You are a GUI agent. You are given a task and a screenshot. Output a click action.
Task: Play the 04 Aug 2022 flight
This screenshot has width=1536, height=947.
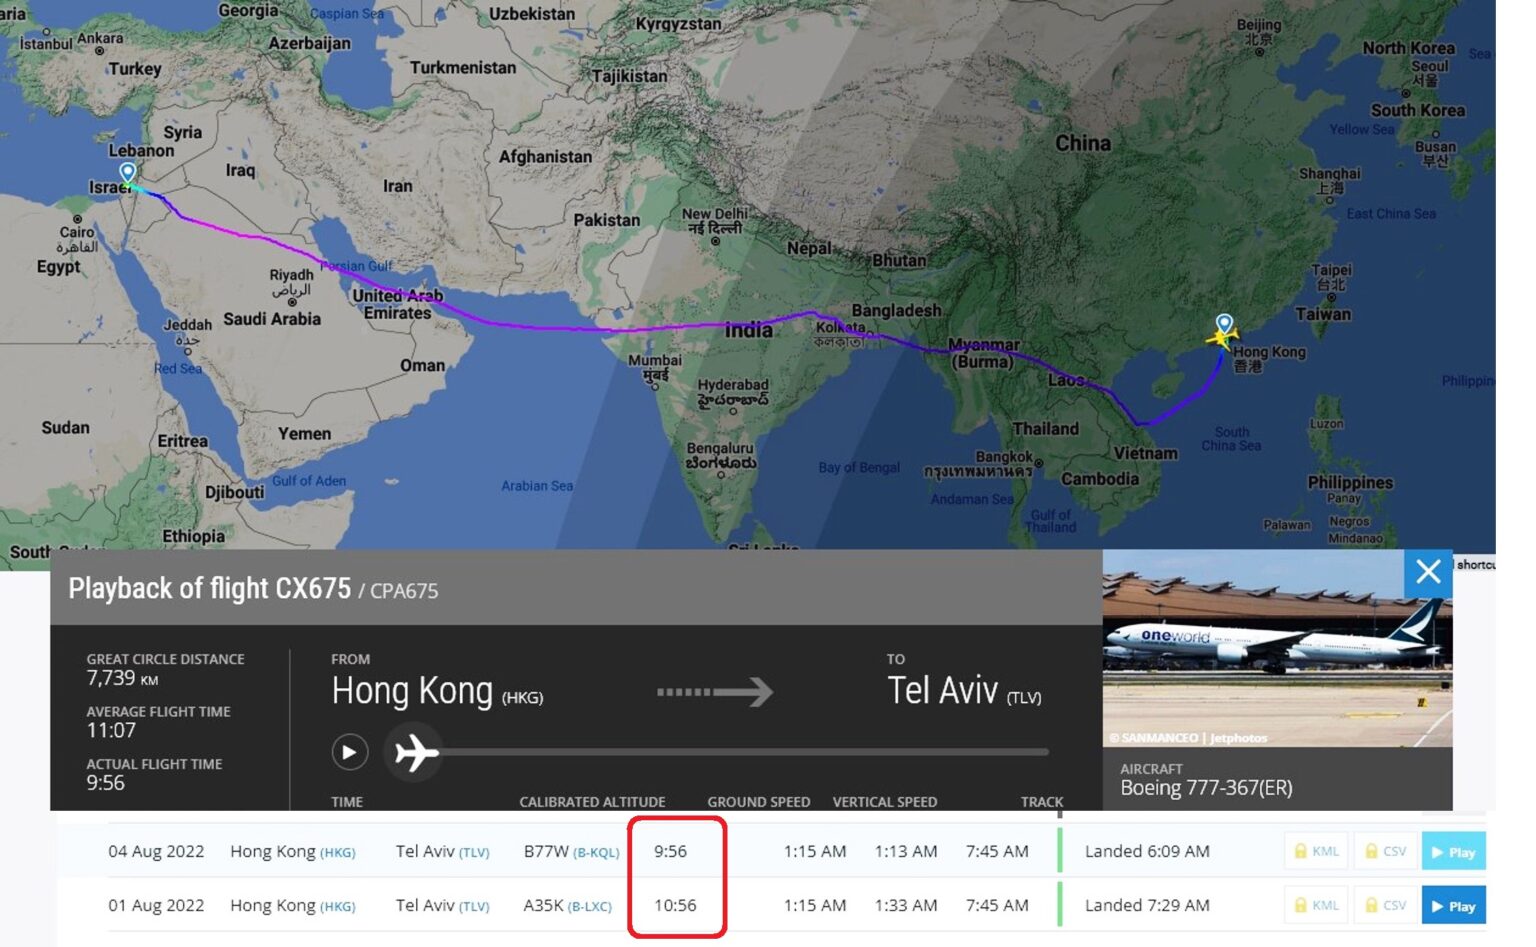click(1453, 852)
